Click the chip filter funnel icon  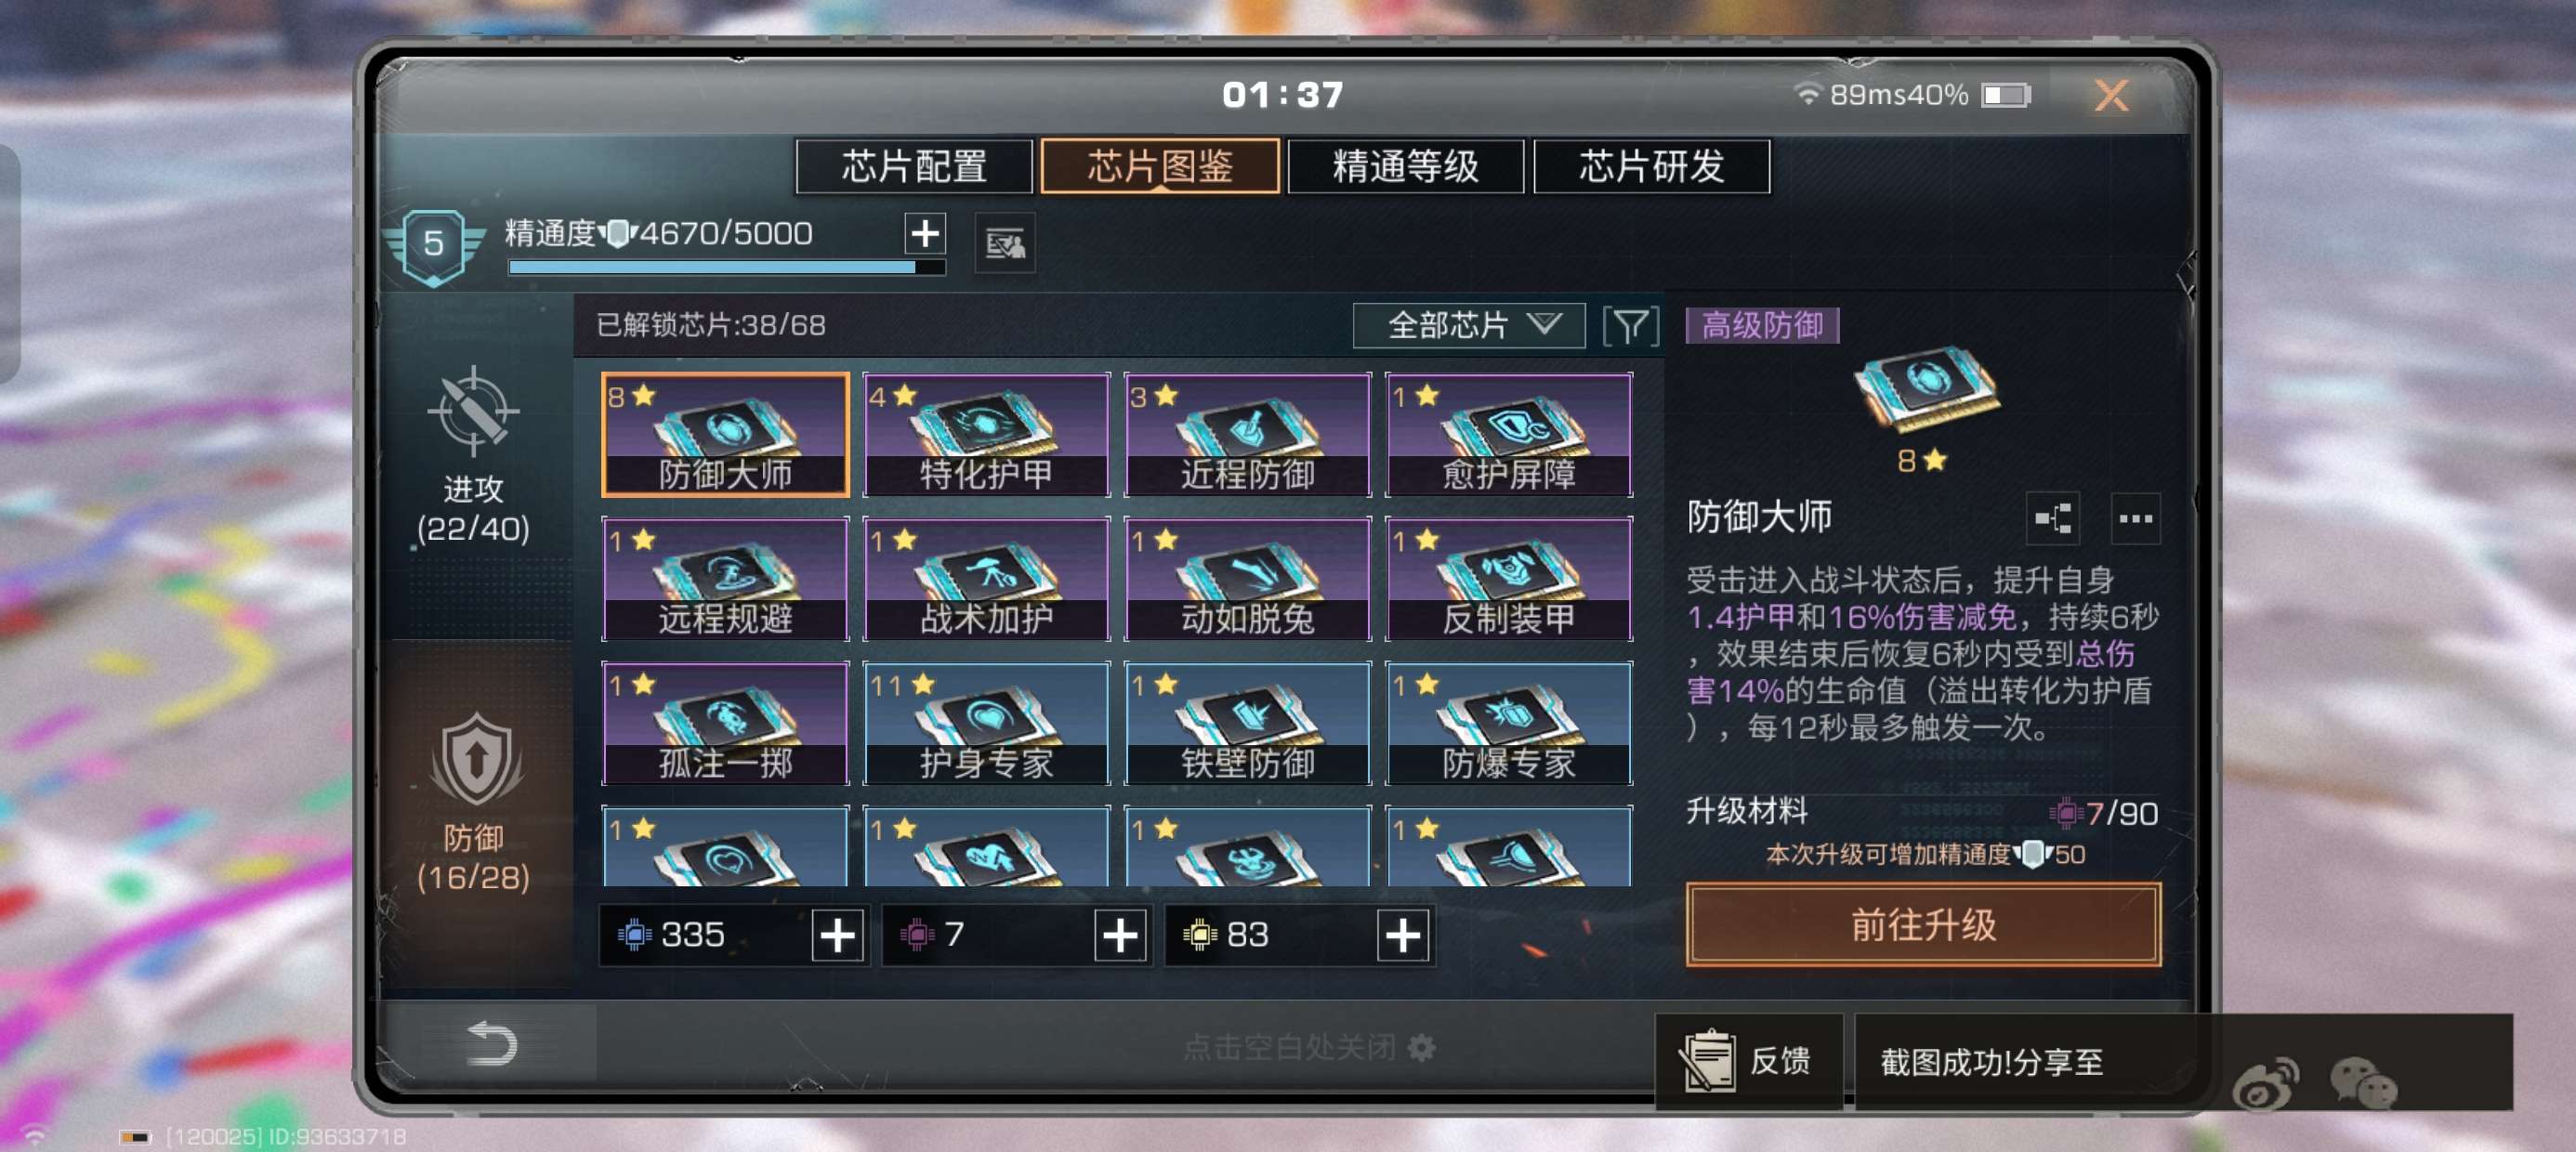point(1630,326)
